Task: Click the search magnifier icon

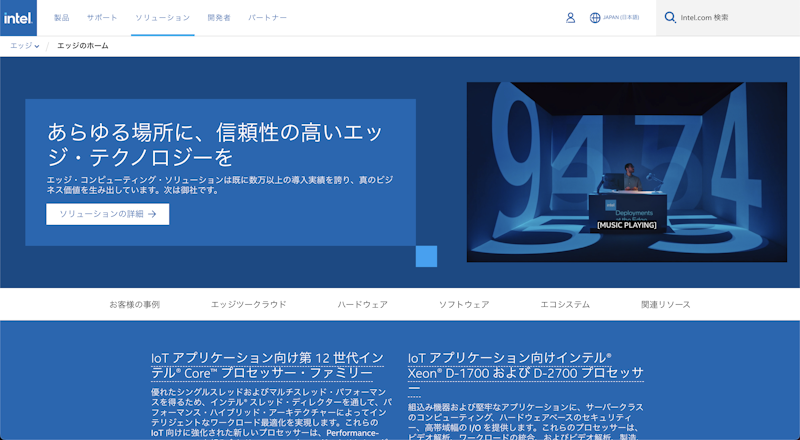Action: point(670,17)
